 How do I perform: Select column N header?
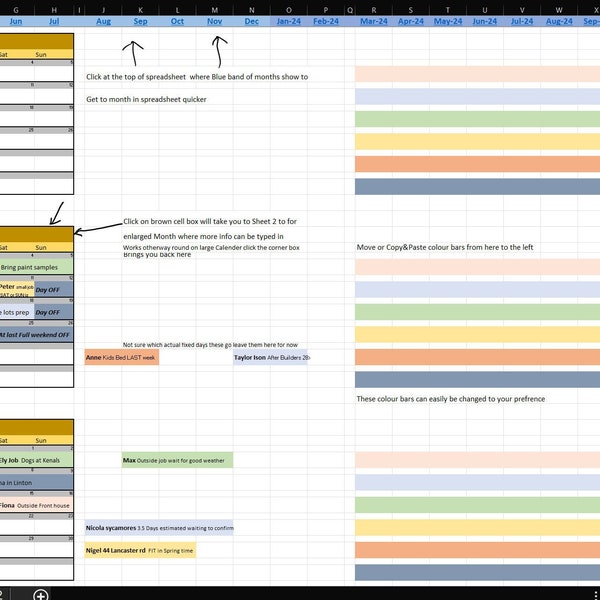point(251,10)
